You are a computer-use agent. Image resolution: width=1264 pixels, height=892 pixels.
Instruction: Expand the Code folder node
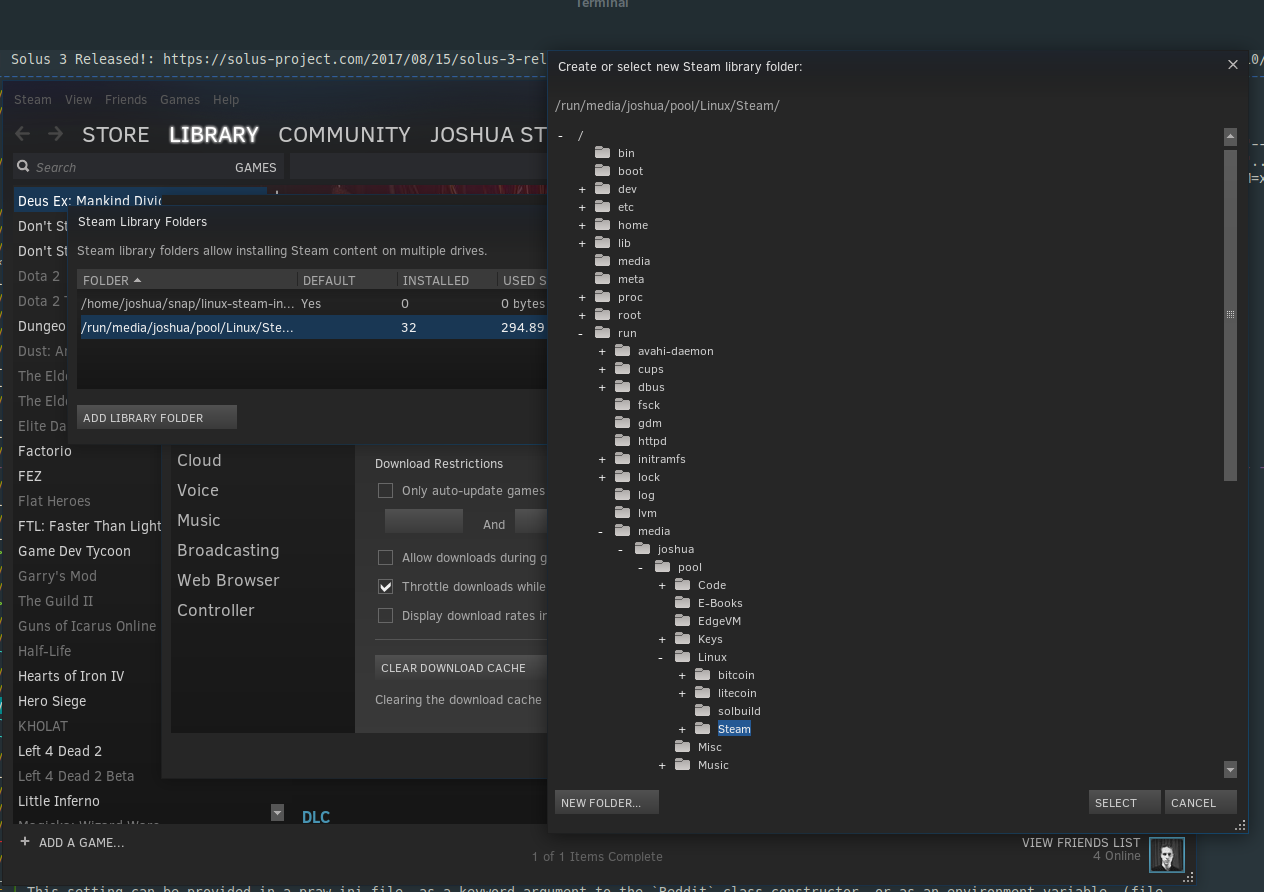pyautogui.click(x=662, y=585)
